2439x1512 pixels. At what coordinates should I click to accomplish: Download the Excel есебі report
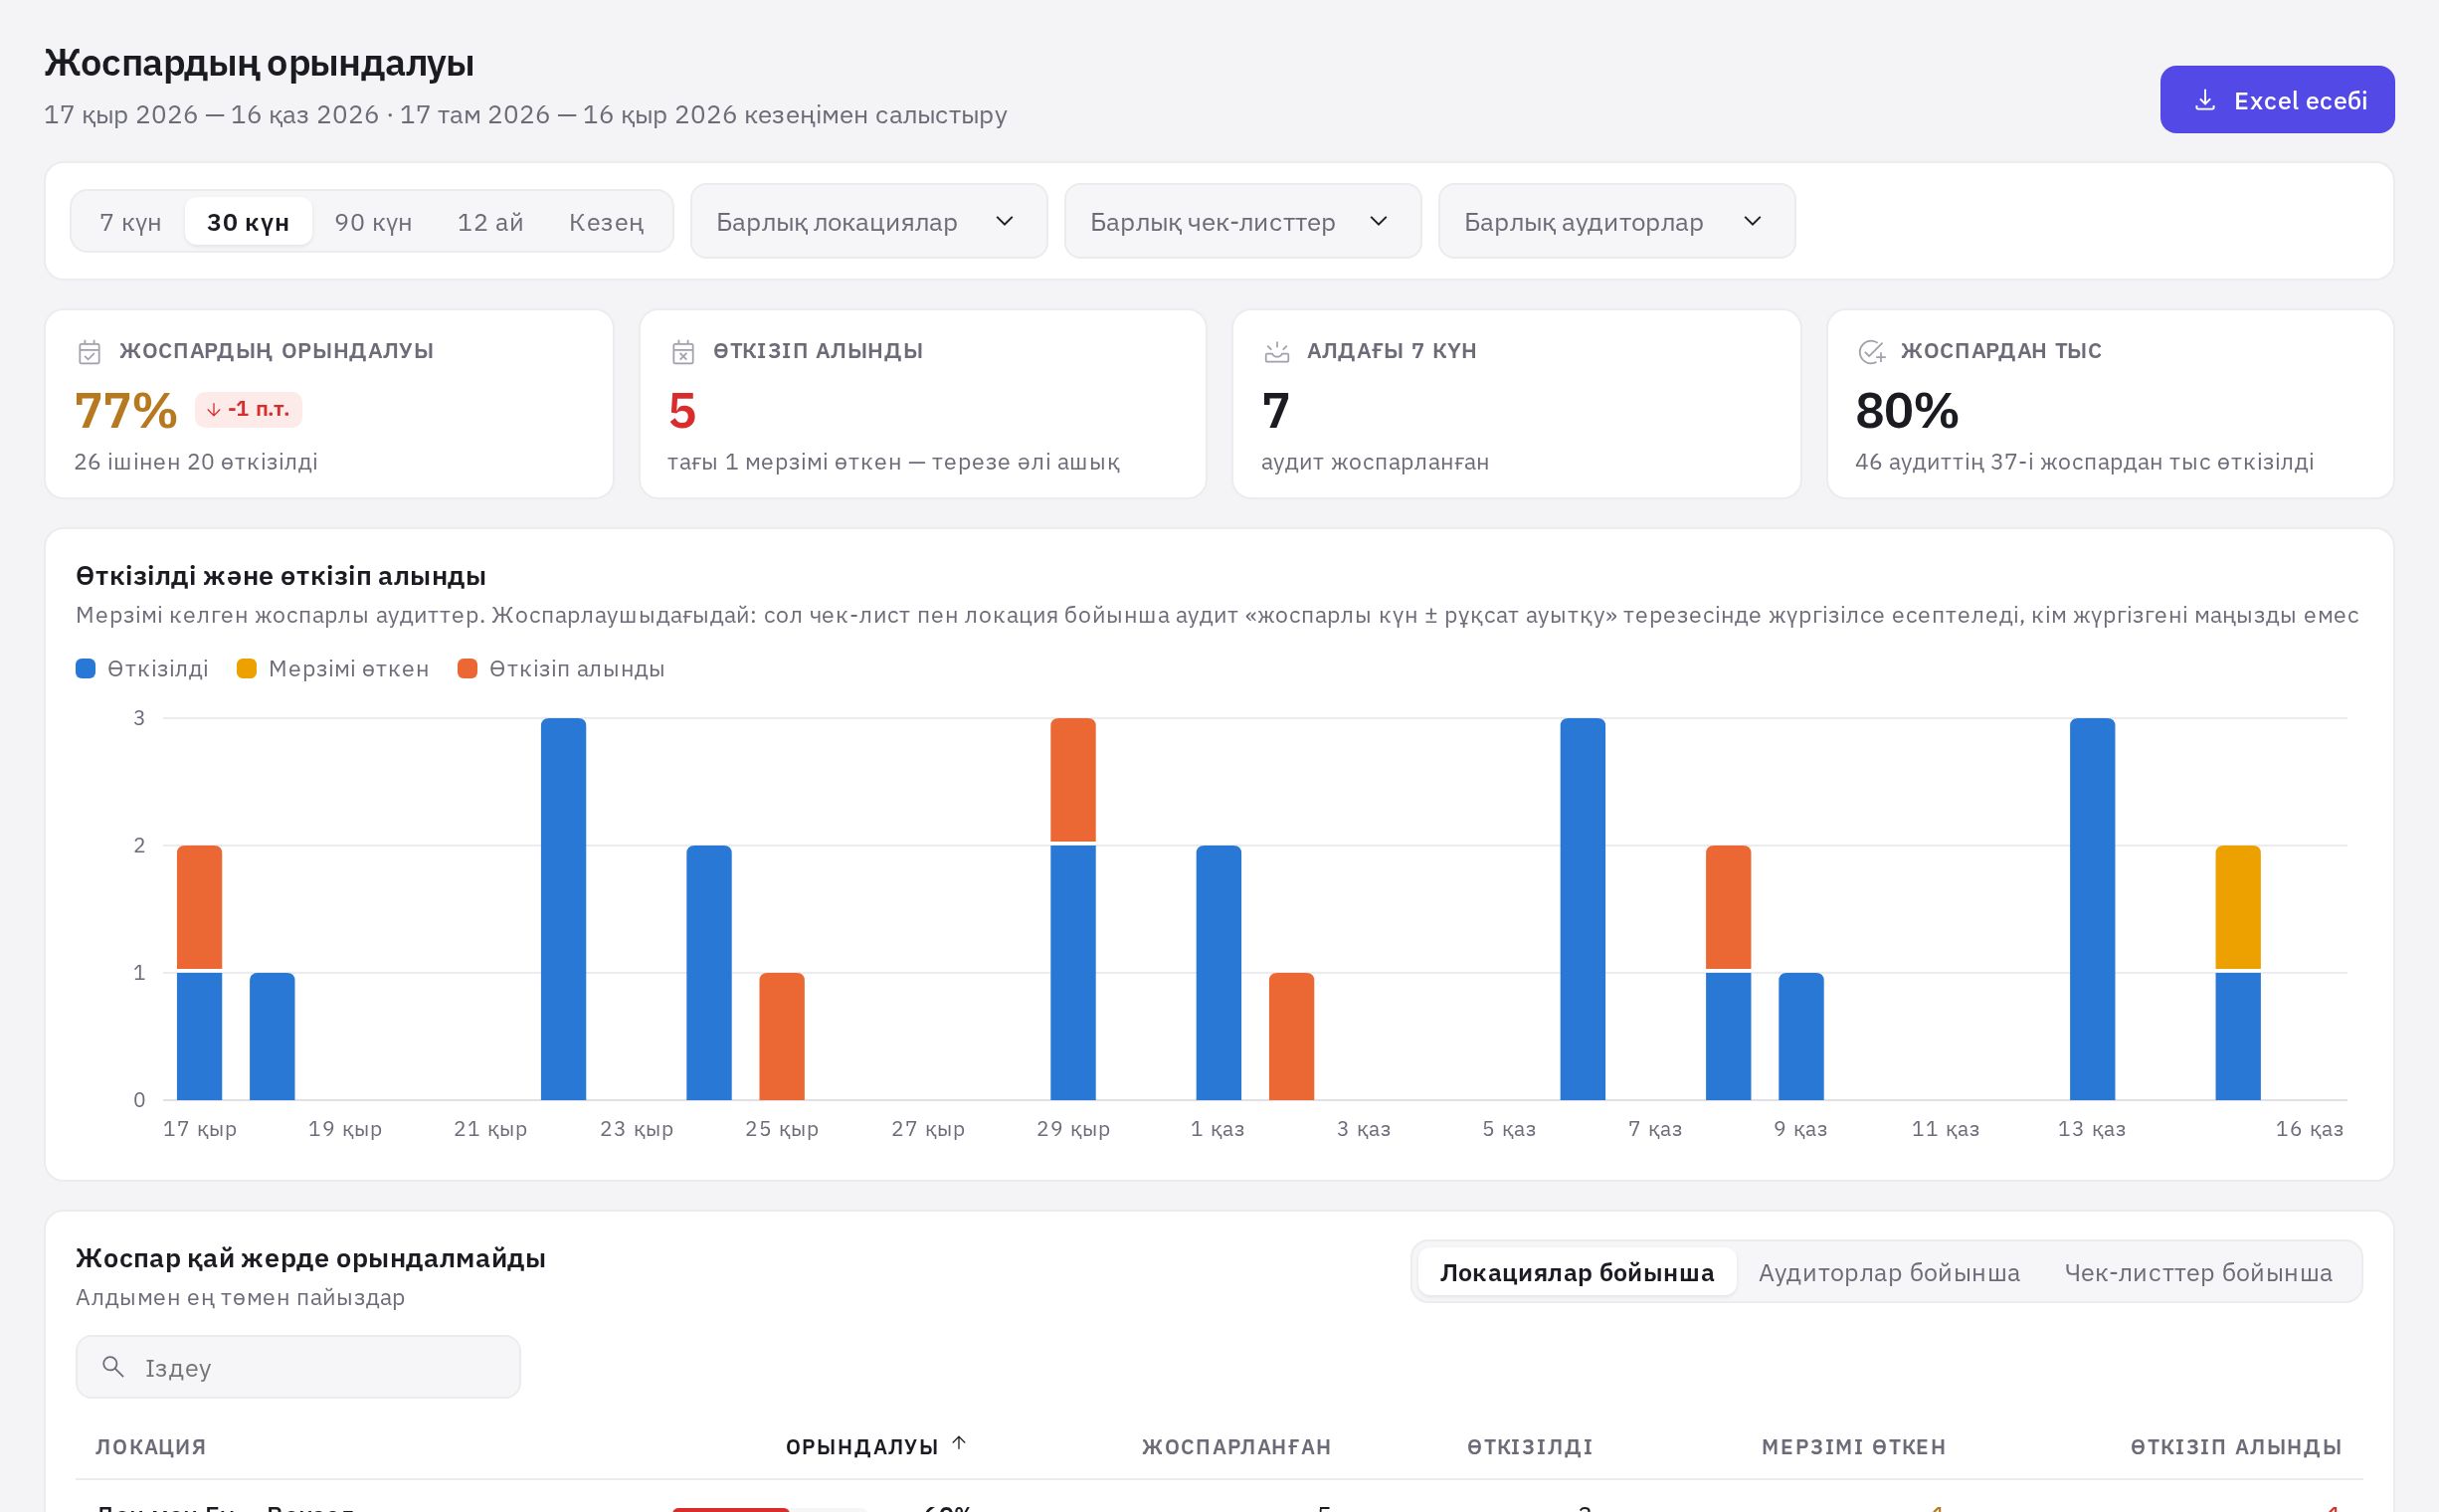[2277, 100]
